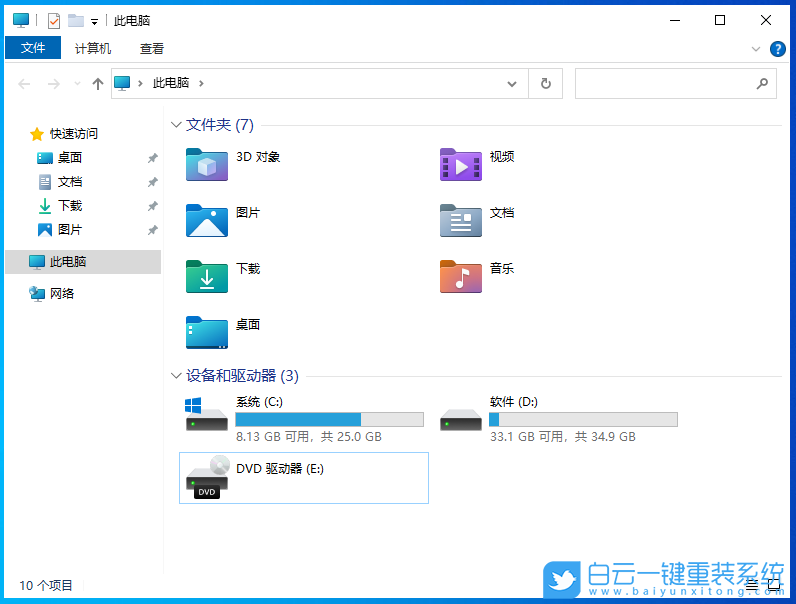Click 此电脑 breadcrumb in address bar
Image resolution: width=796 pixels, height=604 pixels.
[x=171, y=83]
